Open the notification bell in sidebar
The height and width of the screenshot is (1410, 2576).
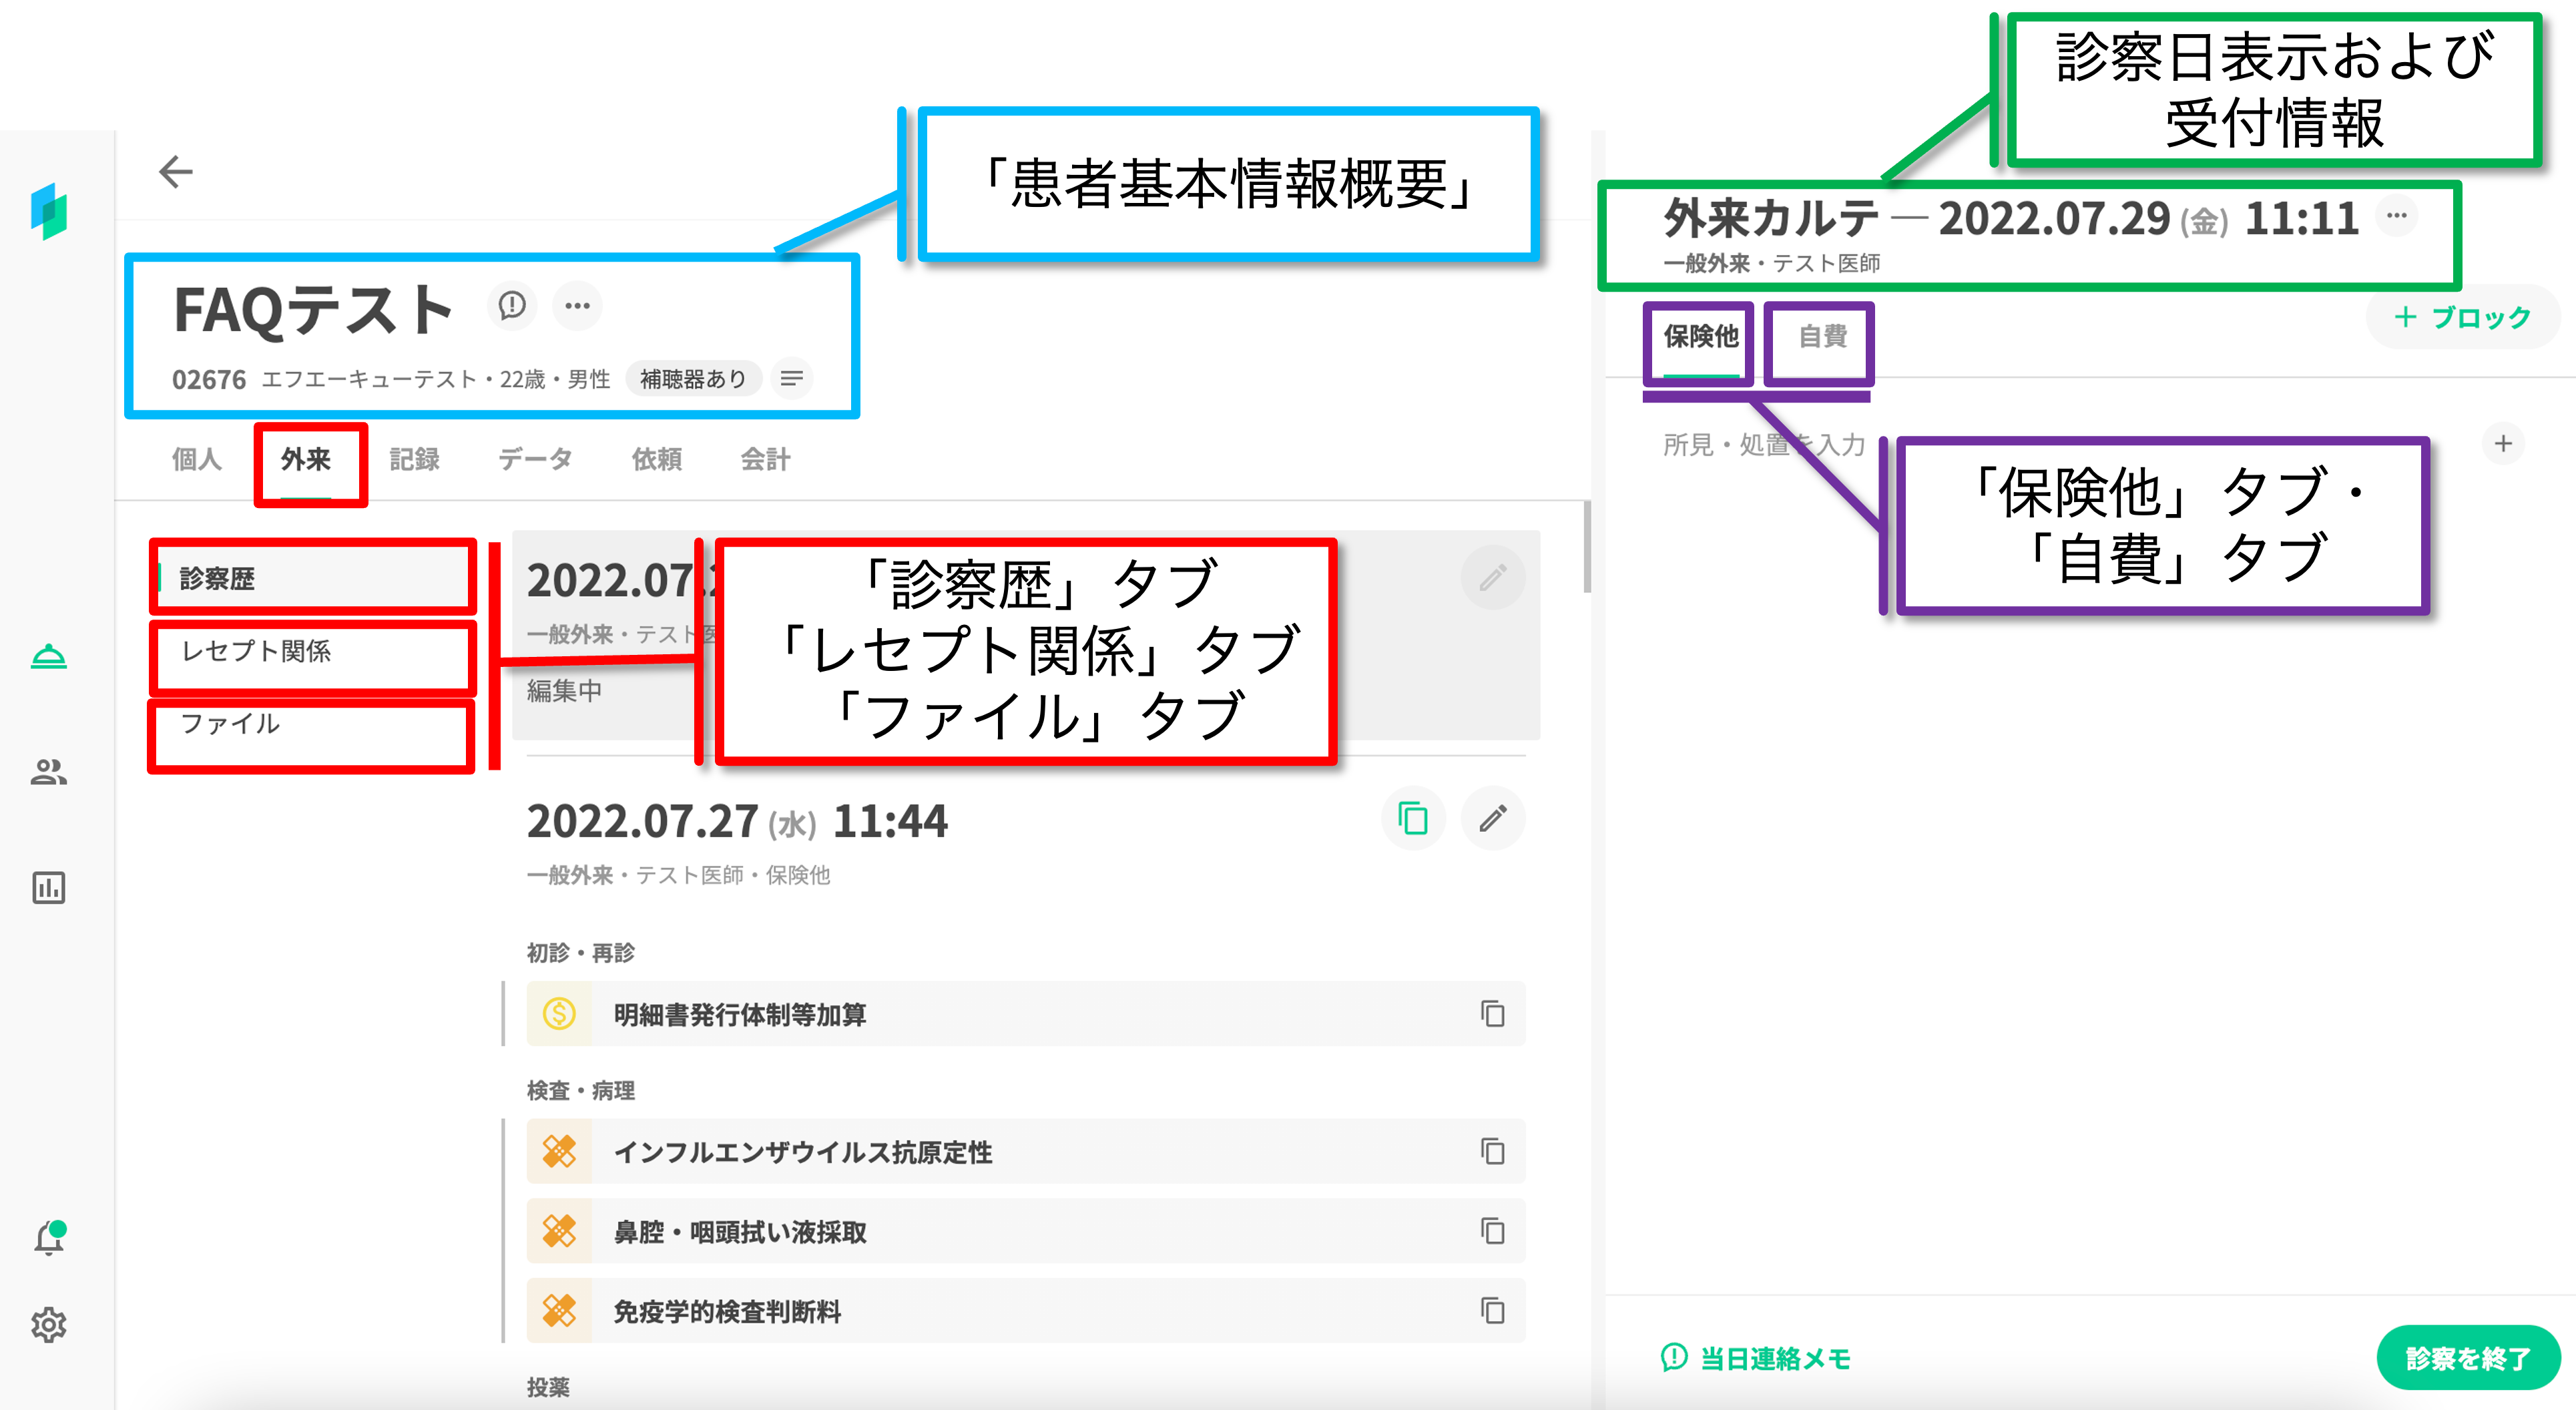49,1239
